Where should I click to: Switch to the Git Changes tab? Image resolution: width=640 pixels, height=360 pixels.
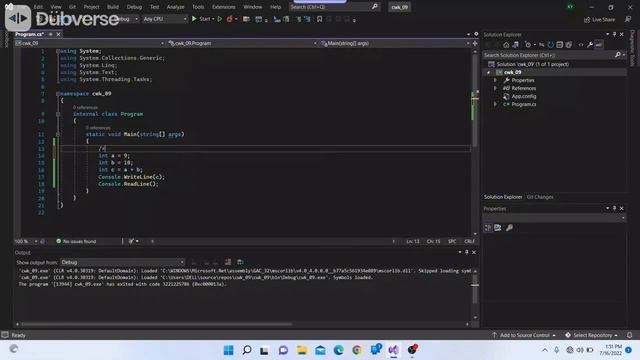(540, 197)
